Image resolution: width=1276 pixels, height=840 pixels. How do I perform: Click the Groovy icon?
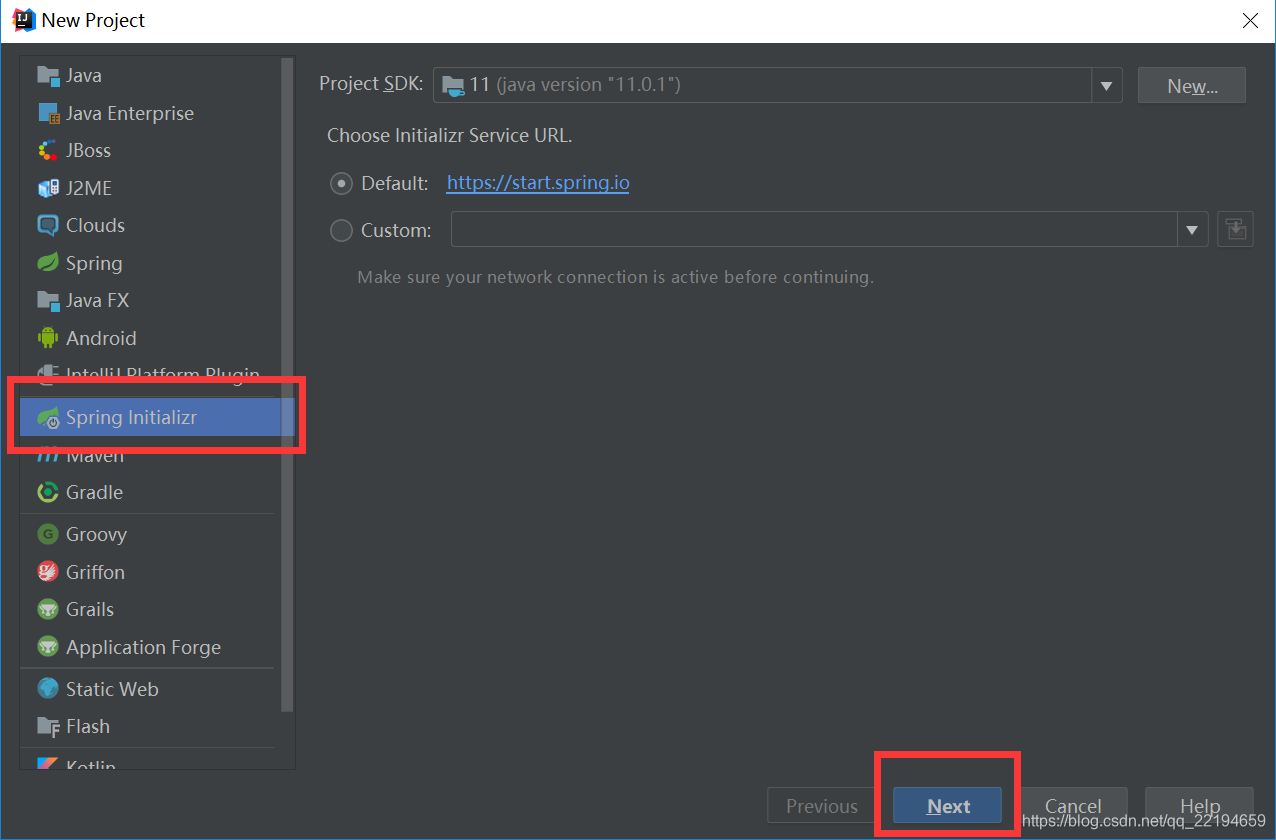pyautogui.click(x=48, y=534)
